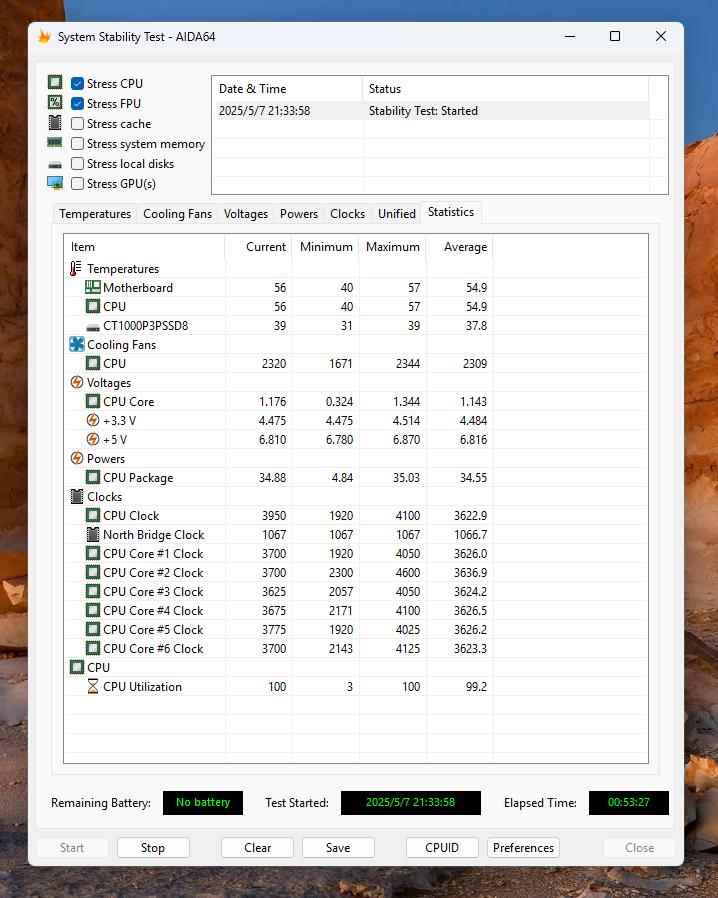Save the test results
Image resolution: width=718 pixels, height=898 pixels.
coord(338,848)
